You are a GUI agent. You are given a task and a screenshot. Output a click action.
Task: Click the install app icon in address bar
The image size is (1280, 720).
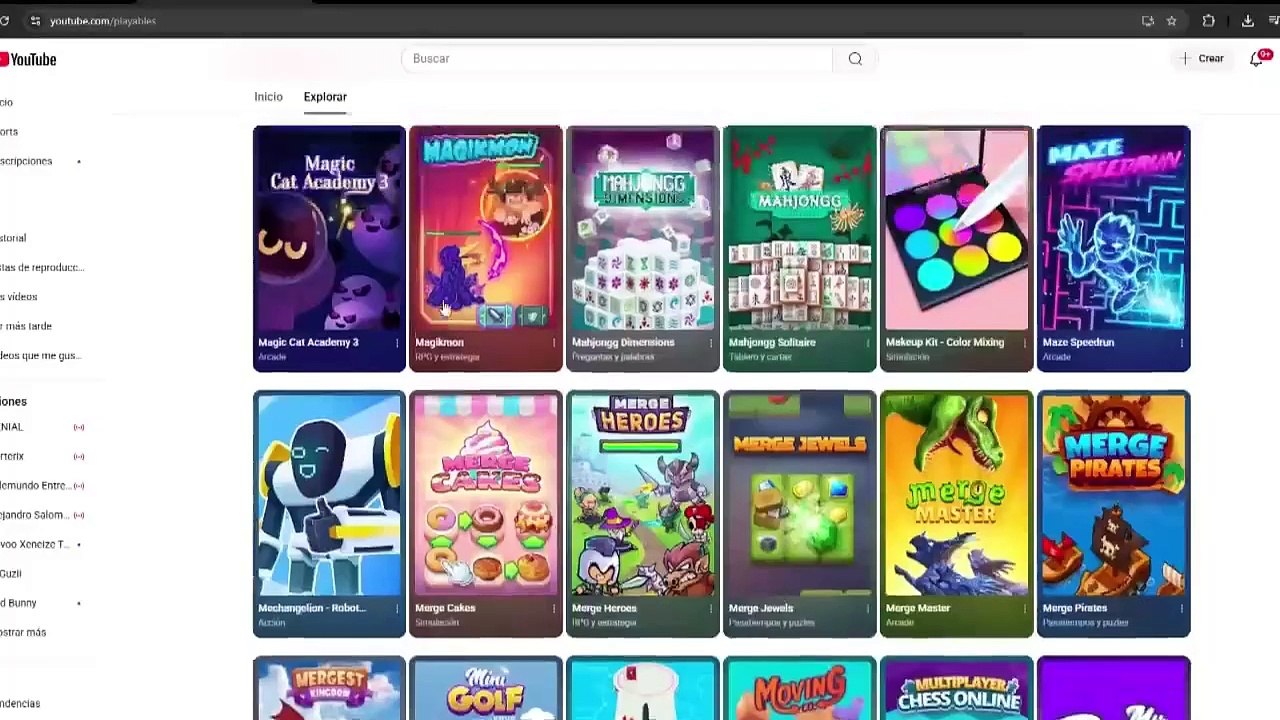tap(1148, 21)
